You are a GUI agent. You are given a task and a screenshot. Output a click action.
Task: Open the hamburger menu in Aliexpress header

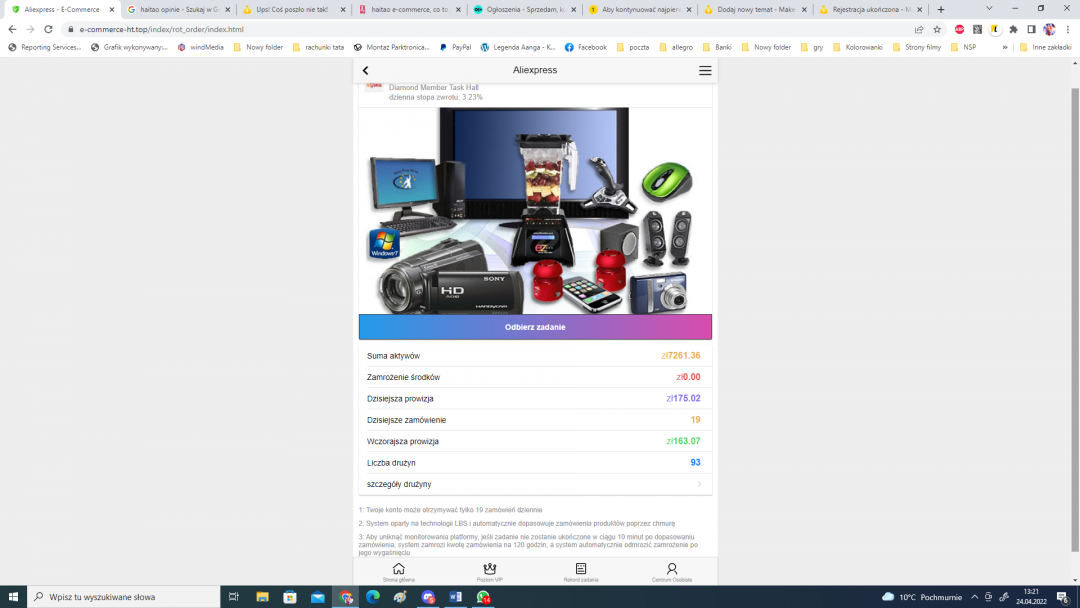(x=705, y=71)
